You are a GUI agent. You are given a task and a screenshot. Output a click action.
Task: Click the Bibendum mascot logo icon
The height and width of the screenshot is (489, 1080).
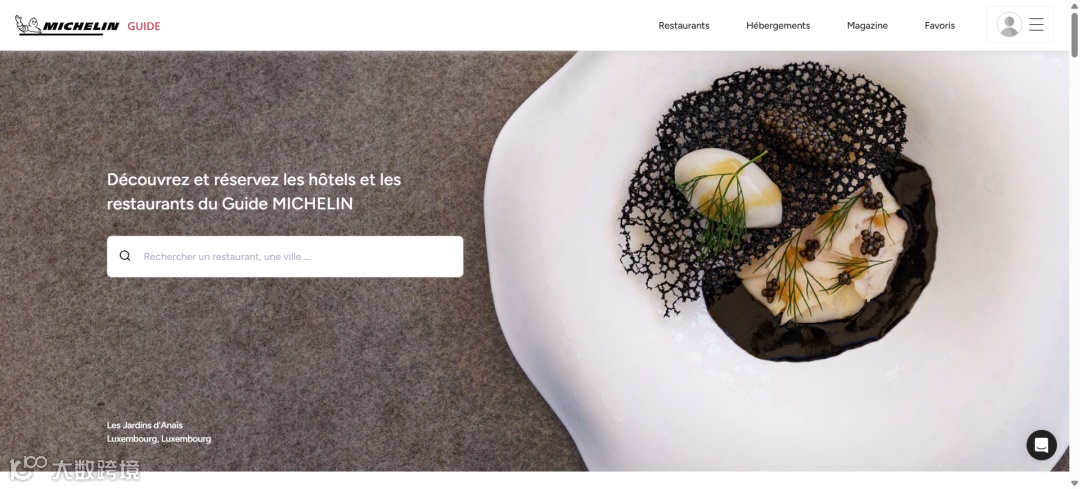28,25
